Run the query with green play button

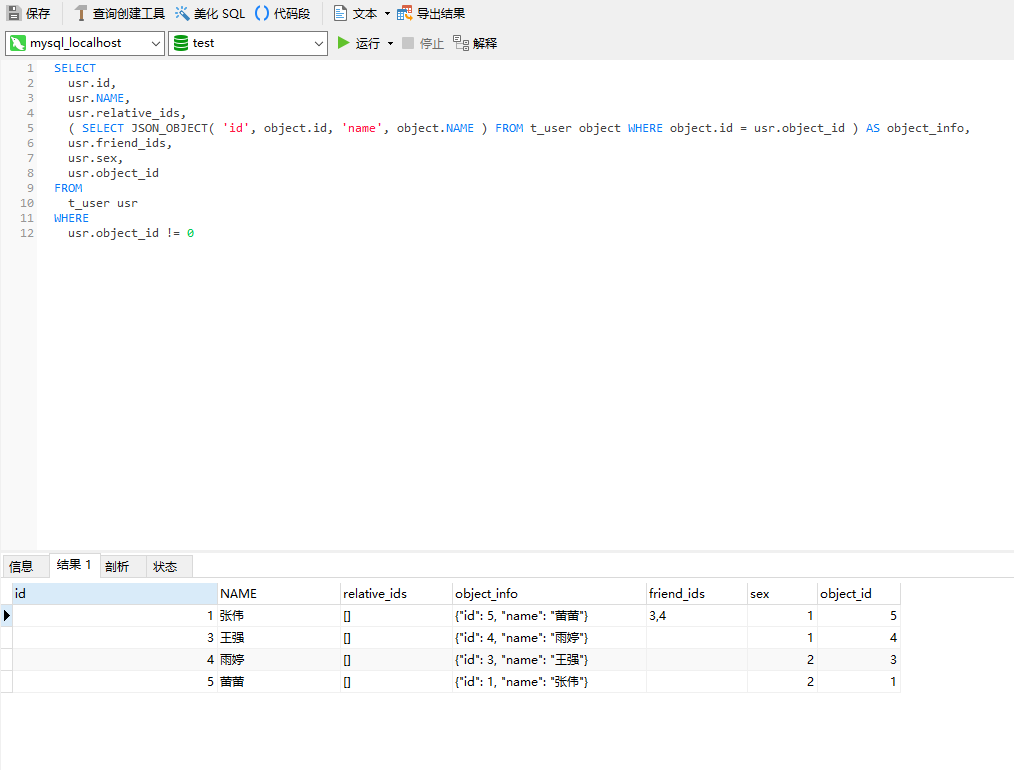pos(343,43)
